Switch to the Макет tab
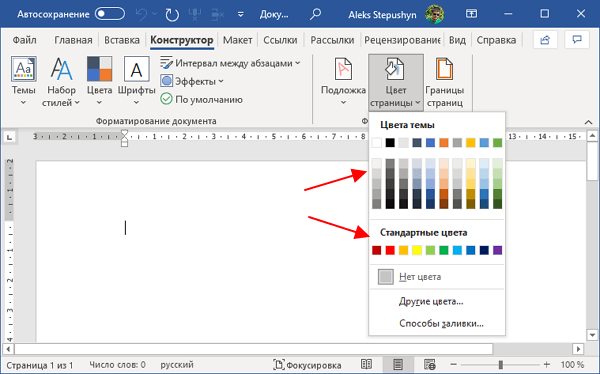This screenshot has width=600, height=374. tap(238, 40)
